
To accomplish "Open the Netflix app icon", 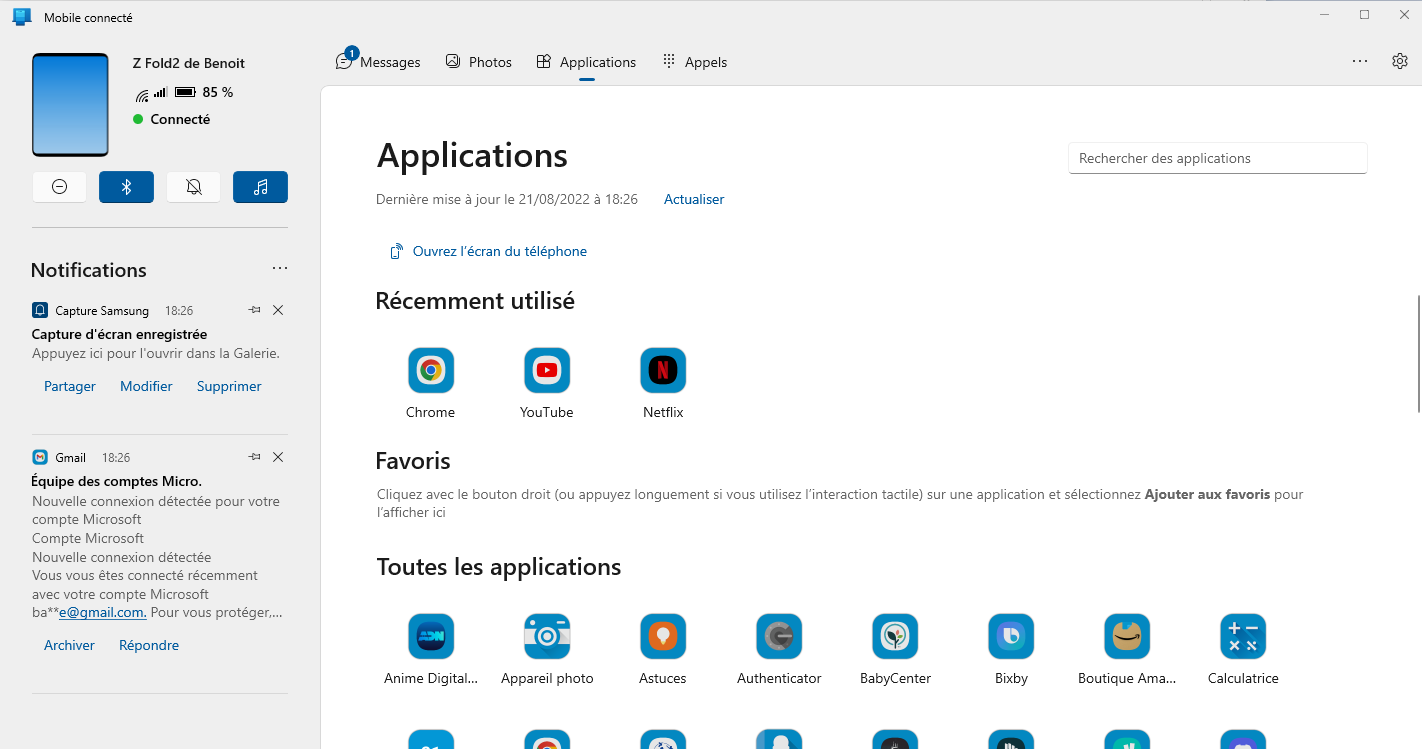I will coord(663,371).
